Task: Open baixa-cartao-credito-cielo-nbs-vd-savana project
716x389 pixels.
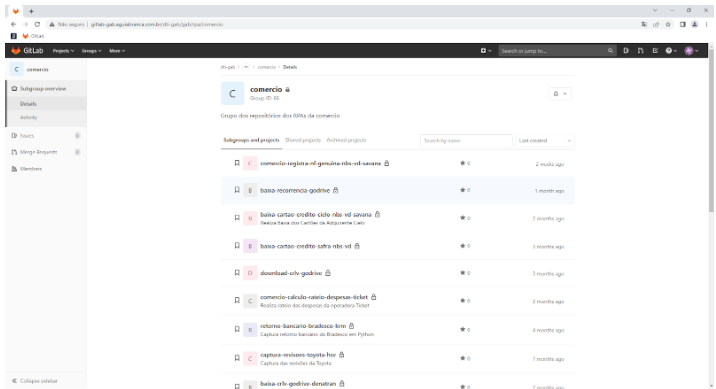Action: (316, 215)
